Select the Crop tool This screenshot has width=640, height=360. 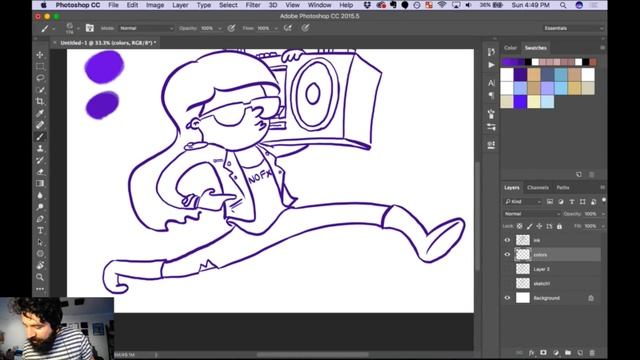[x=40, y=101]
